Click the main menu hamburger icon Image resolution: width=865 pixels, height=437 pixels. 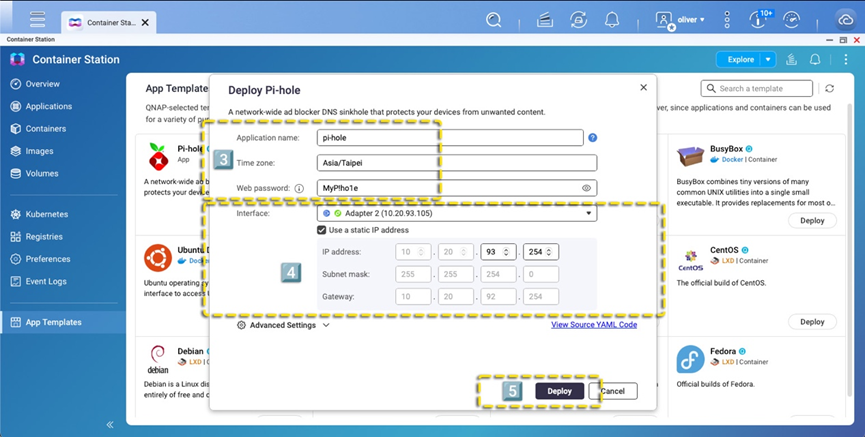pos(37,19)
